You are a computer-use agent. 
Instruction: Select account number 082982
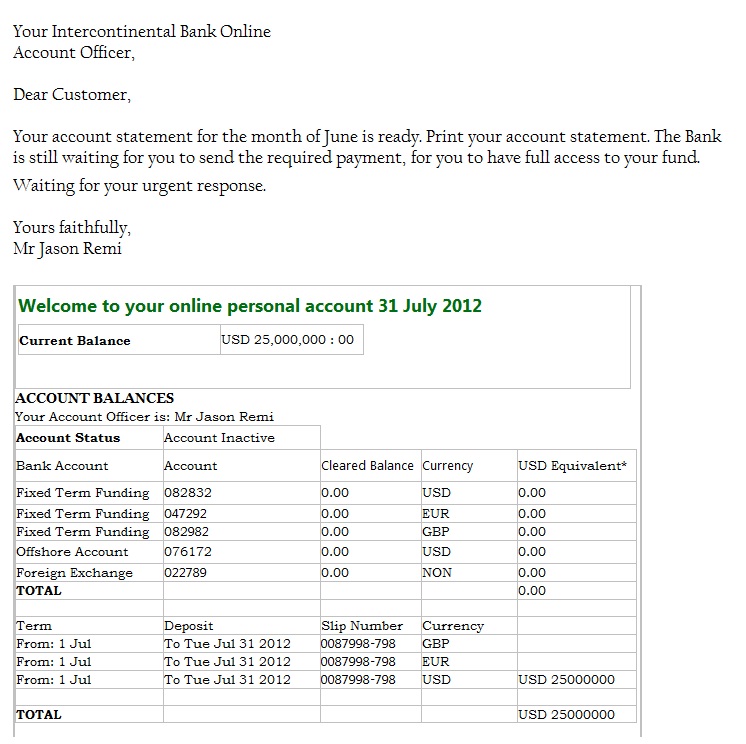tap(186, 532)
